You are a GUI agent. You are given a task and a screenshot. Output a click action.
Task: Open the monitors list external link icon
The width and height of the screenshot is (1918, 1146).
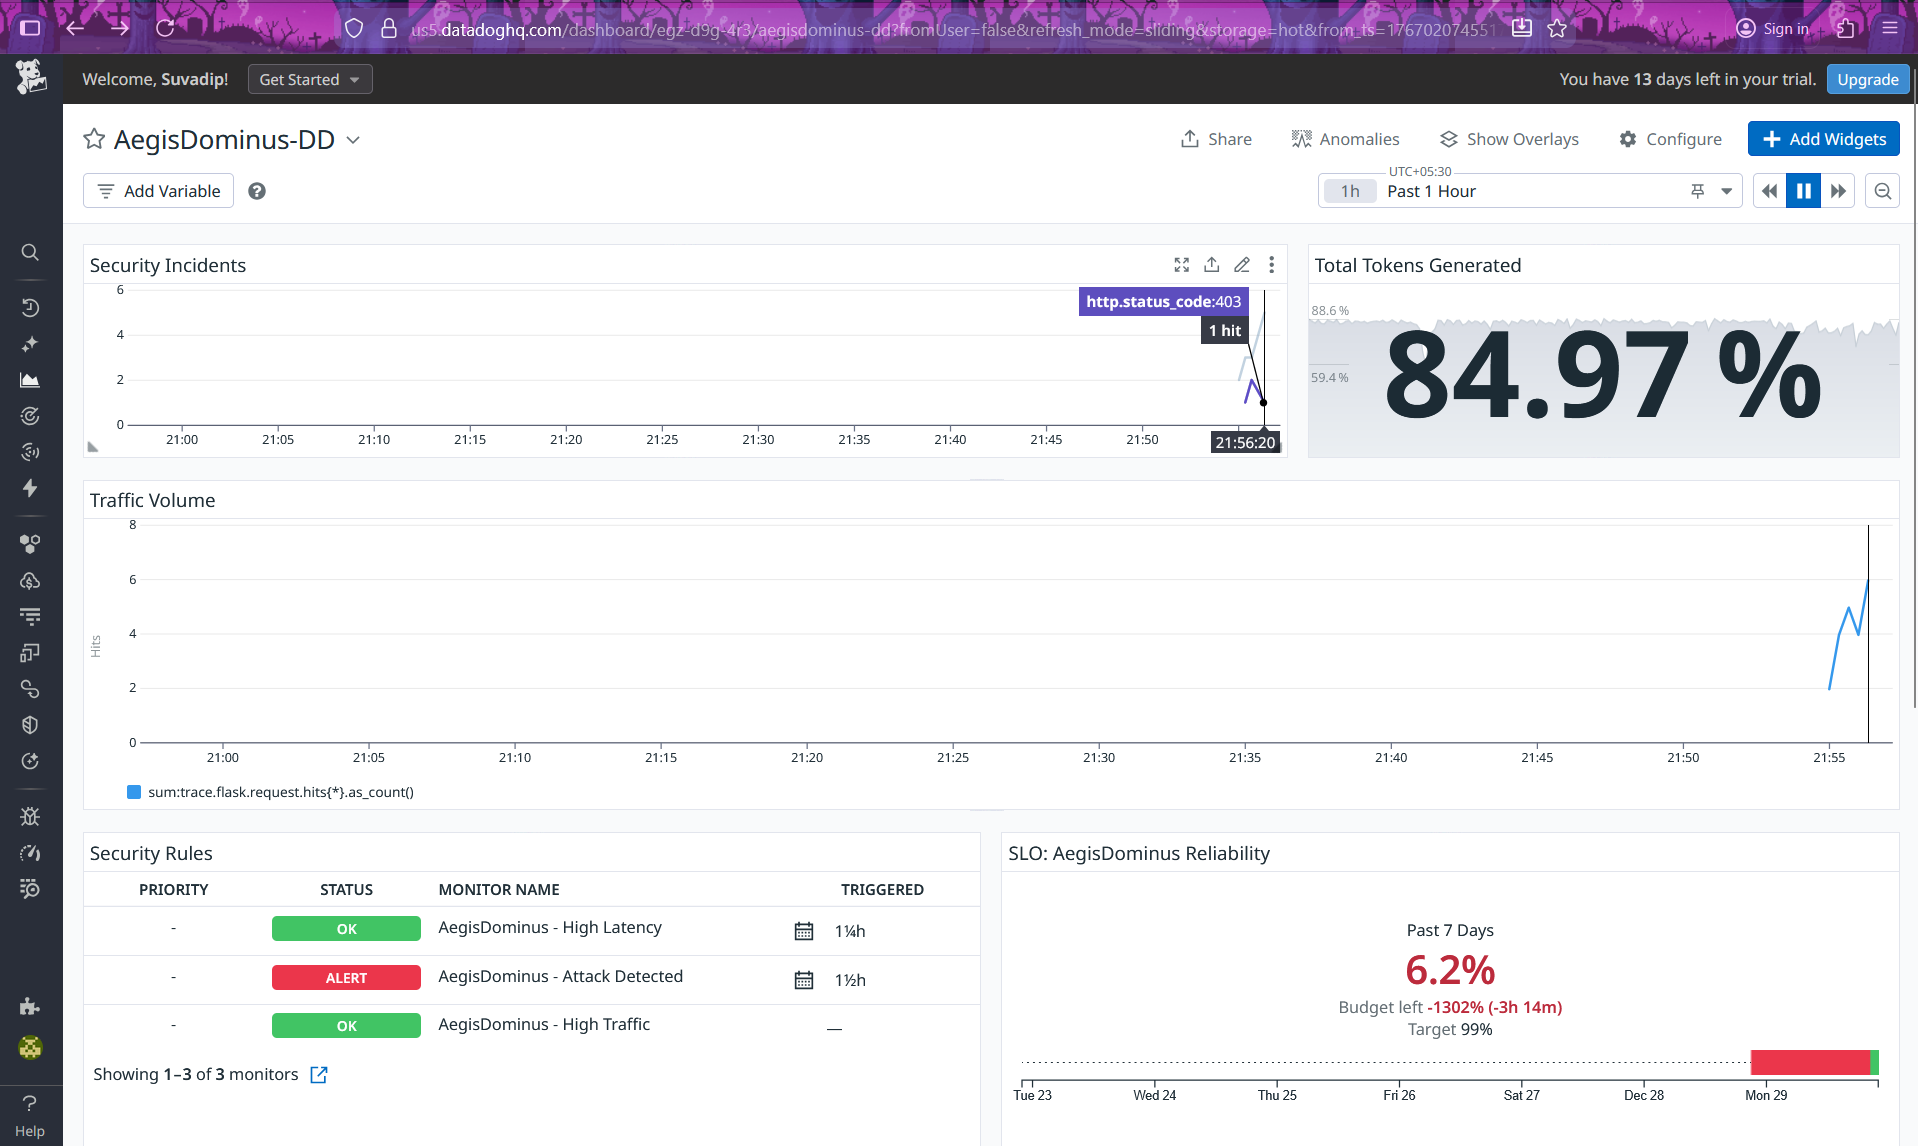pyautogui.click(x=319, y=1074)
